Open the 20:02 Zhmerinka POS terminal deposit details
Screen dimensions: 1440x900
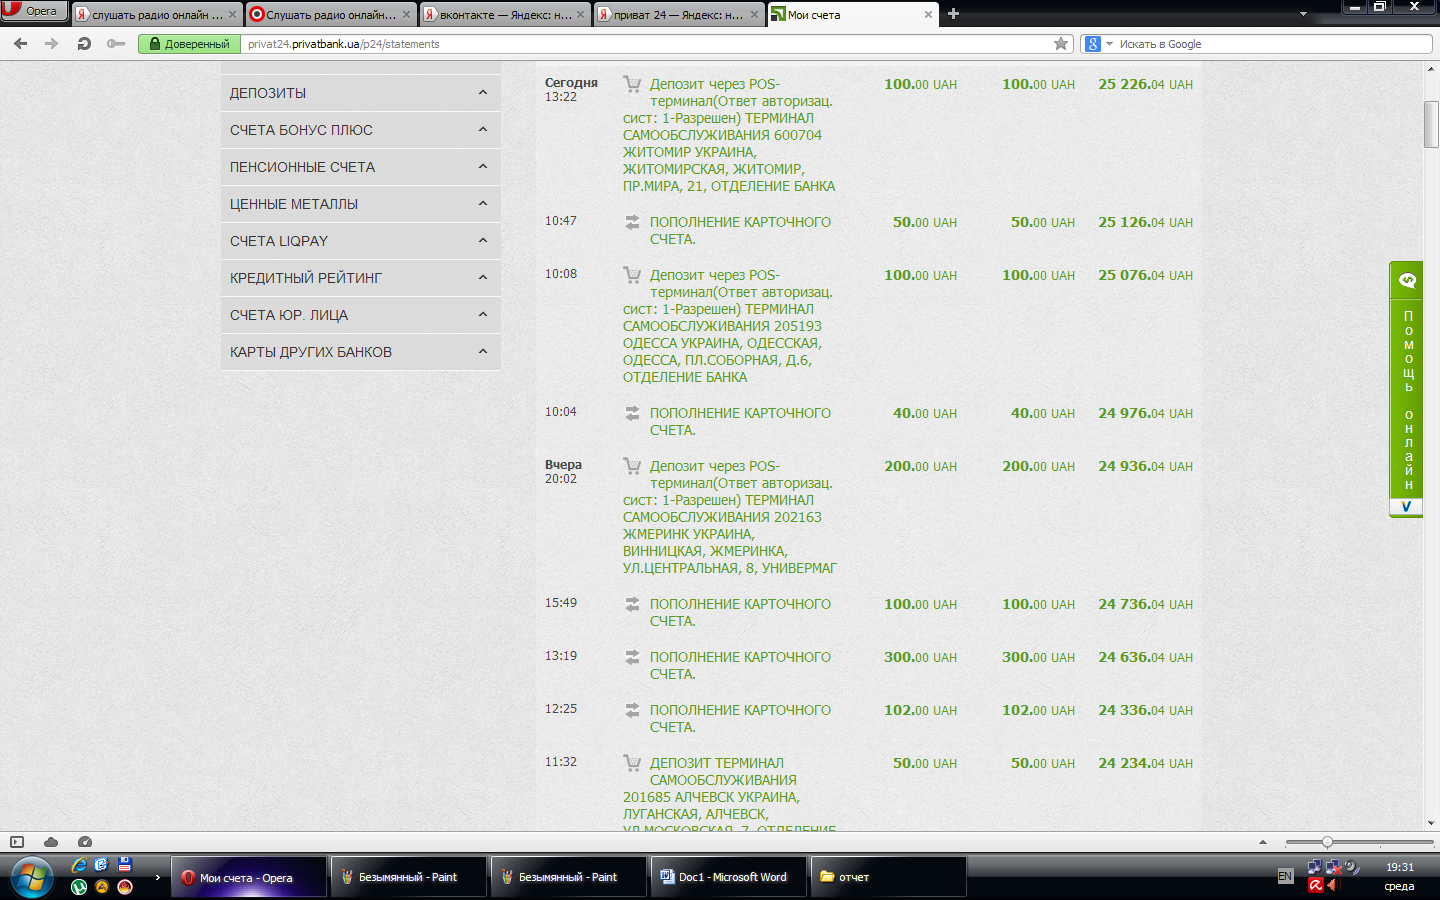pyautogui.click(x=729, y=517)
